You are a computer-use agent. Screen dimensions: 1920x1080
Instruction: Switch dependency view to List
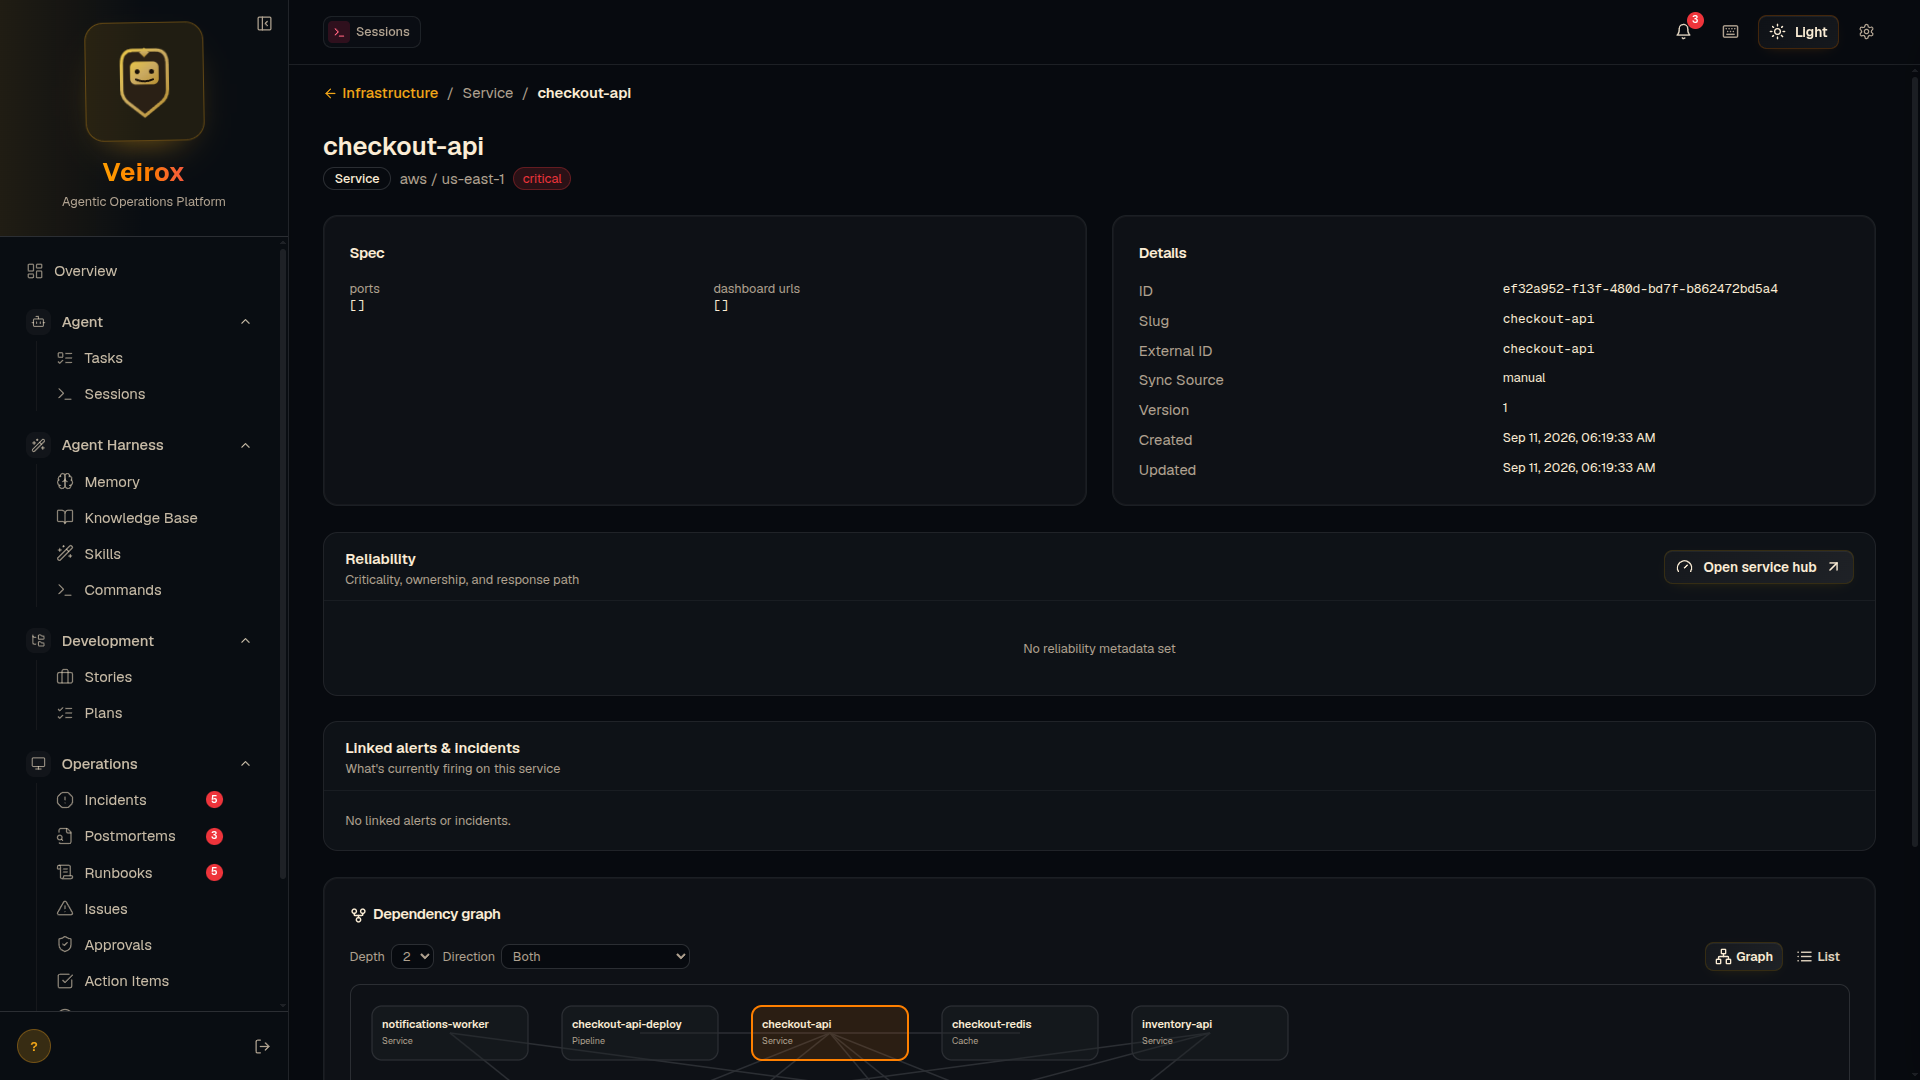1818,957
